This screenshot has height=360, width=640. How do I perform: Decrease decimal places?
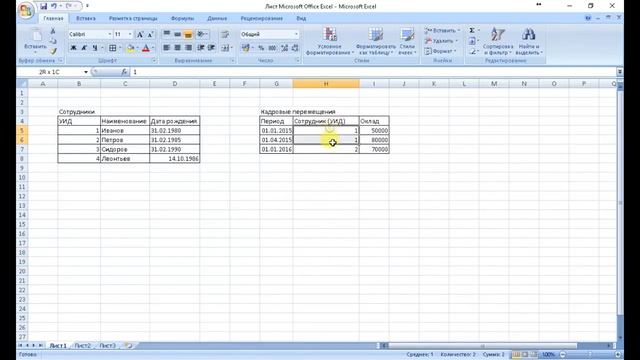[295, 48]
